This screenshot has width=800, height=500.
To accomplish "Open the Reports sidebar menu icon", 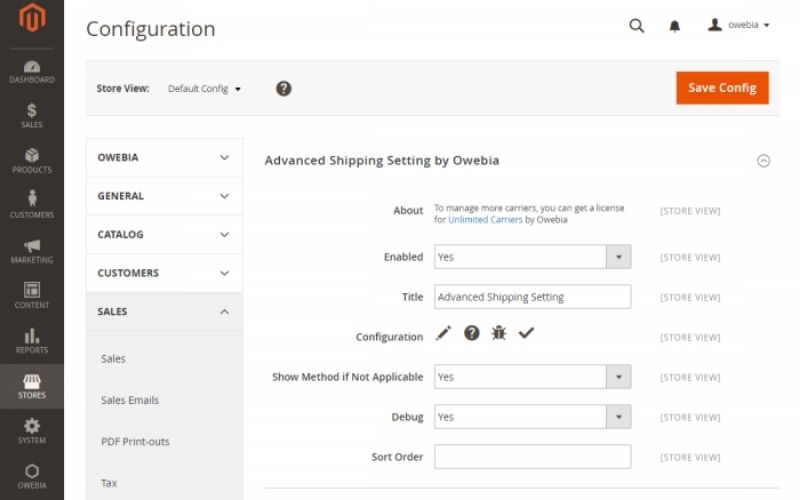I will point(32,335).
